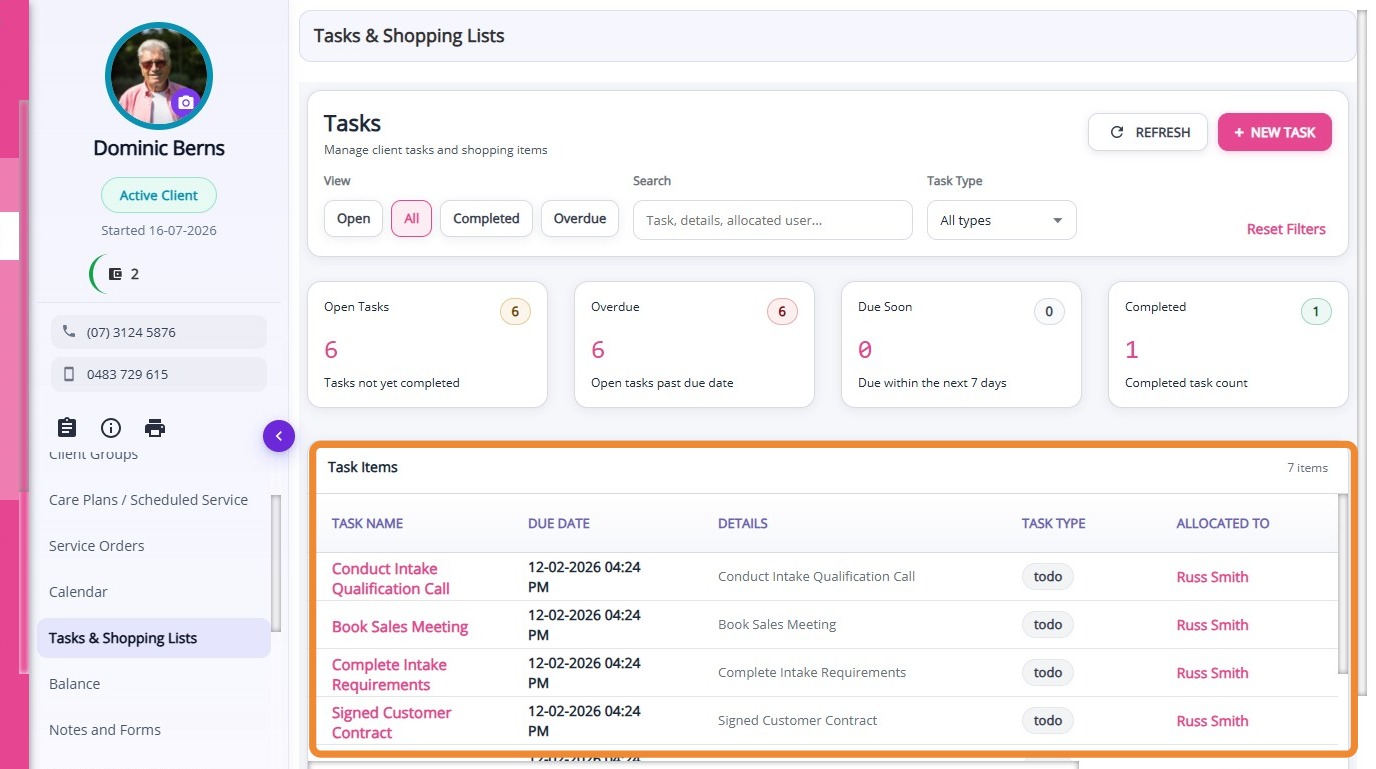1376x769 pixels.
Task: Click the Reset Filters link
Action: pyautogui.click(x=1286, y=229)
